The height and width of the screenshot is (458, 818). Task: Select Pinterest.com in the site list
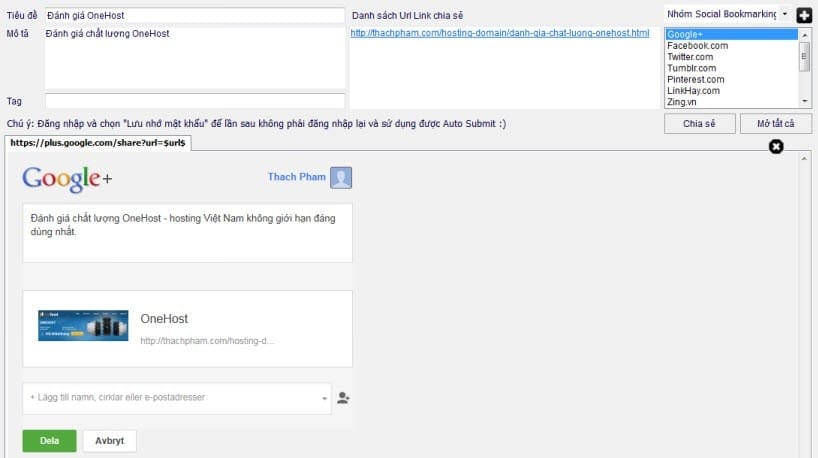click(x=732, y=79)
